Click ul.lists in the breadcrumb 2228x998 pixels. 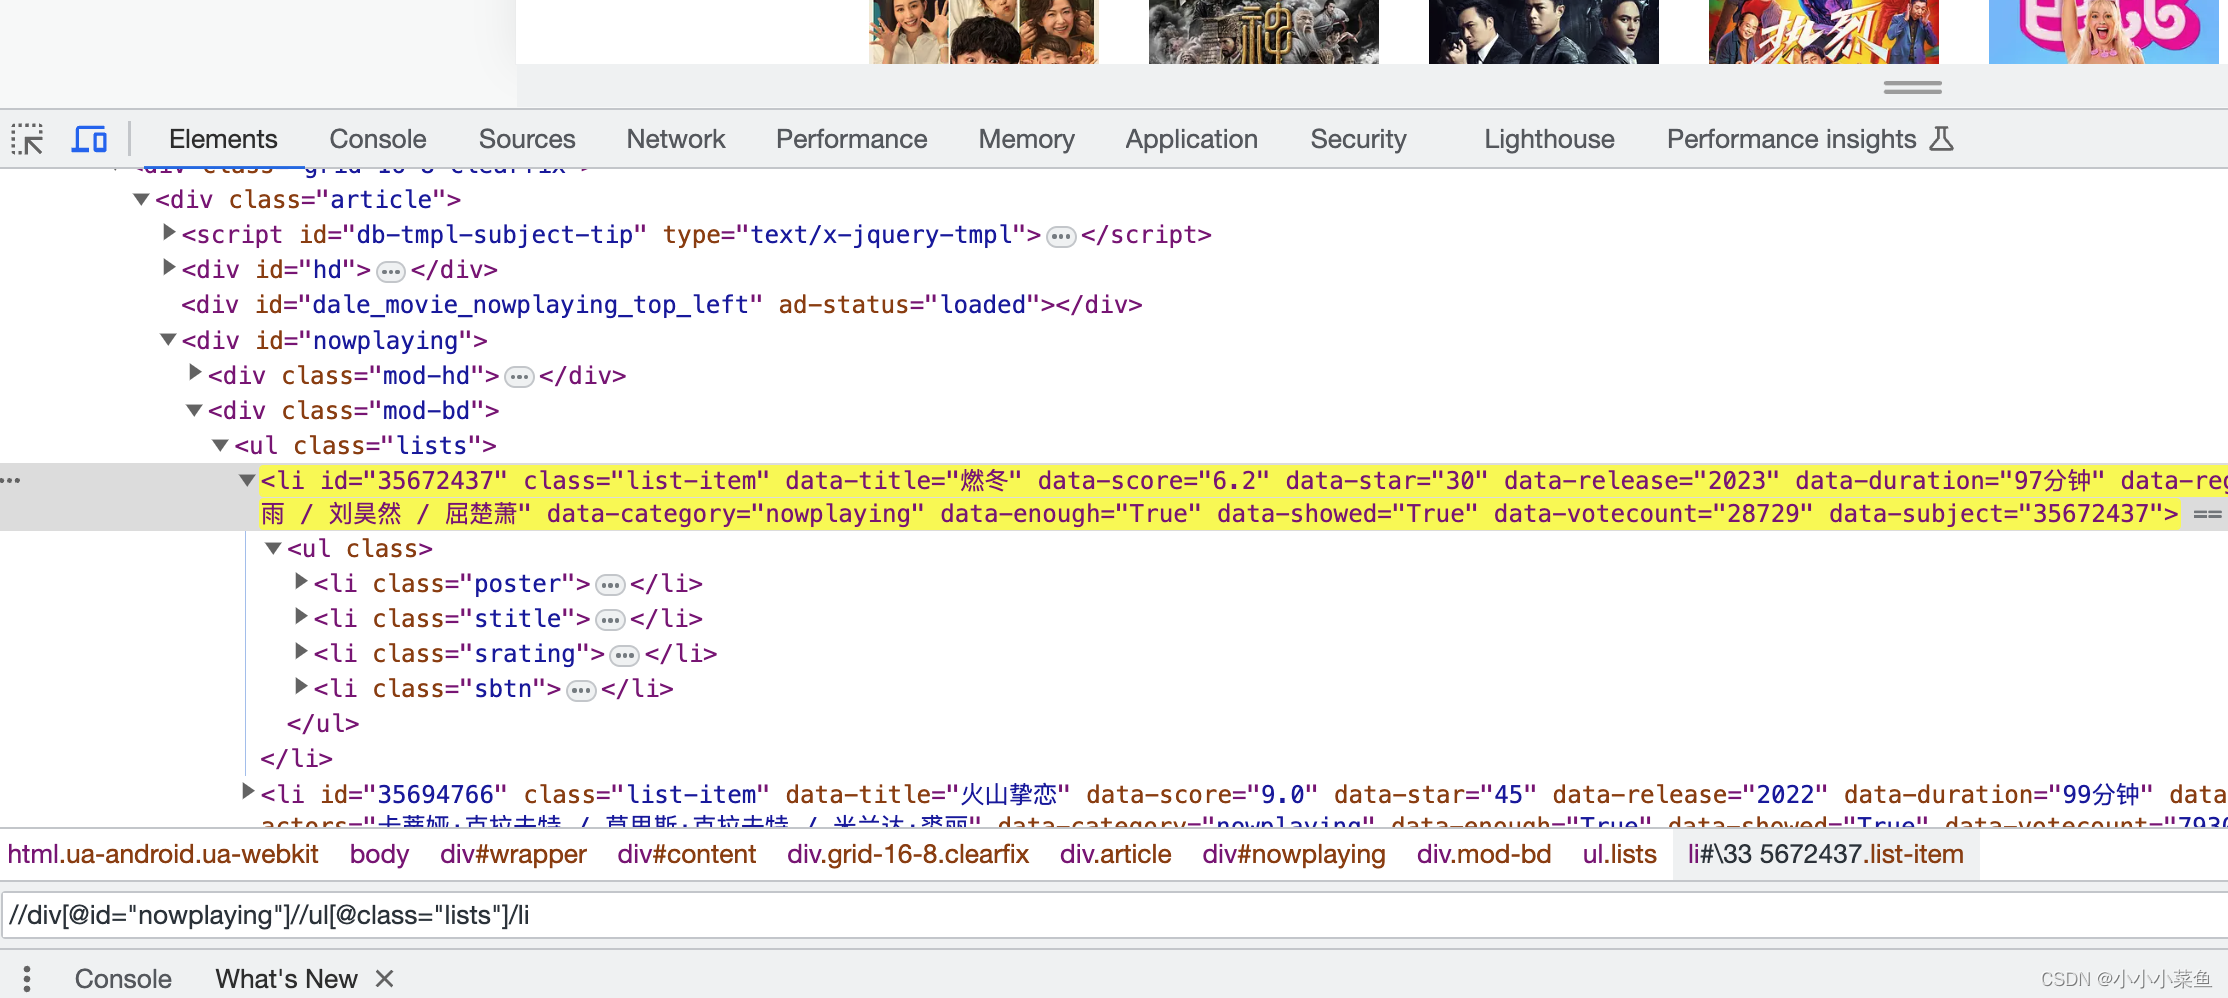(x=1620, y=854)
